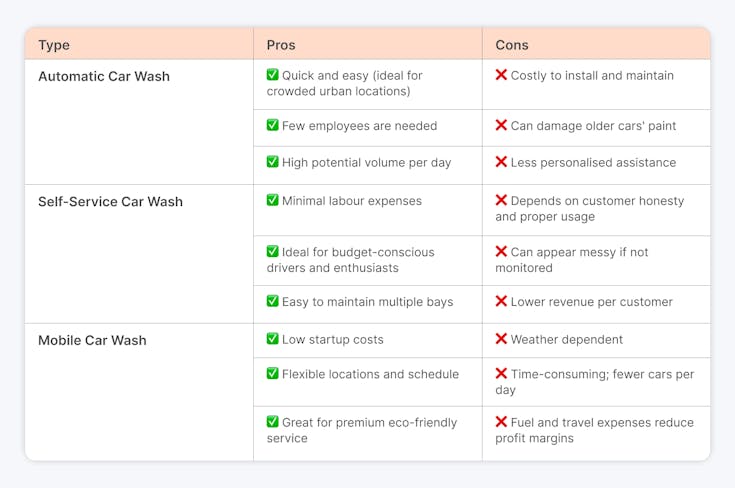Viewport: 735px width, 488px height.
Task: Click the green checkmark beside Quick and easy
Action: pos(272,75)
